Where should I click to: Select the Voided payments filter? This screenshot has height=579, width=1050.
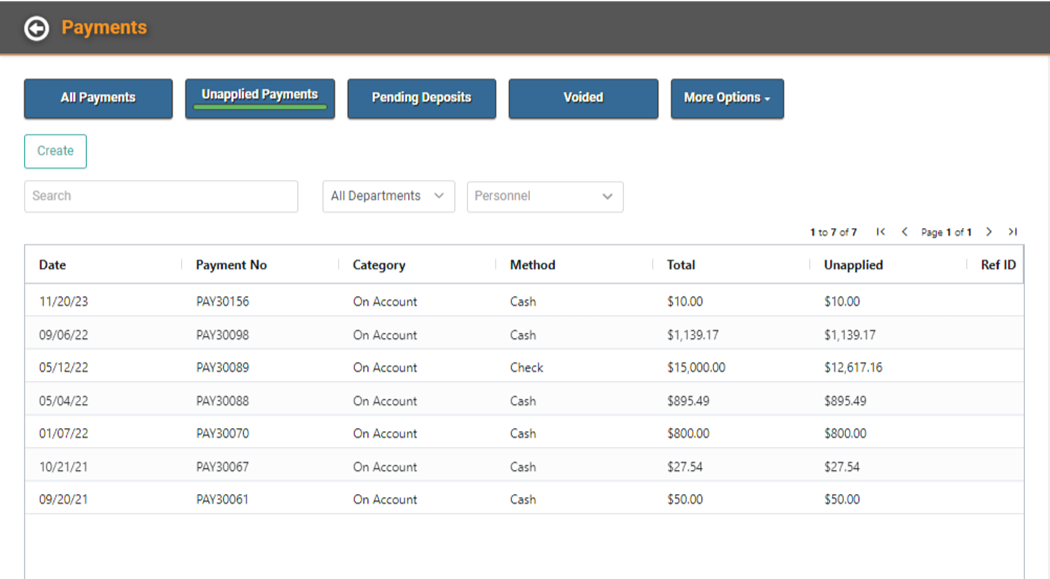[x=583, y=98]
